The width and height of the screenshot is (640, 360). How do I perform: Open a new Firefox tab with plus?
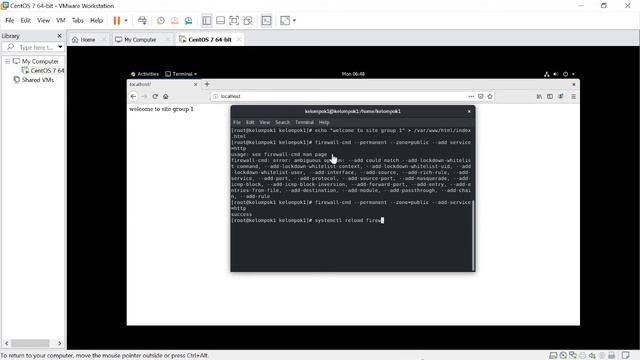(x=207, y=84)
